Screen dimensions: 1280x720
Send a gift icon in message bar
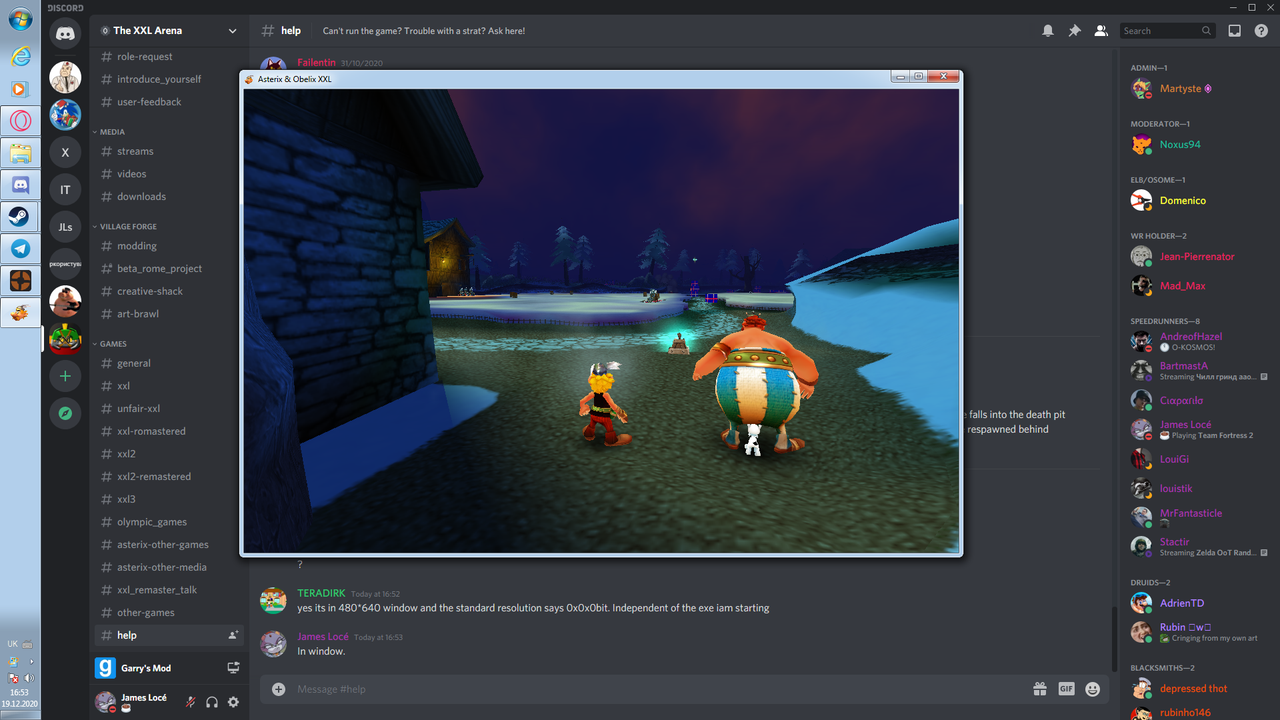pyautogui.click(x=1040, y=689)
